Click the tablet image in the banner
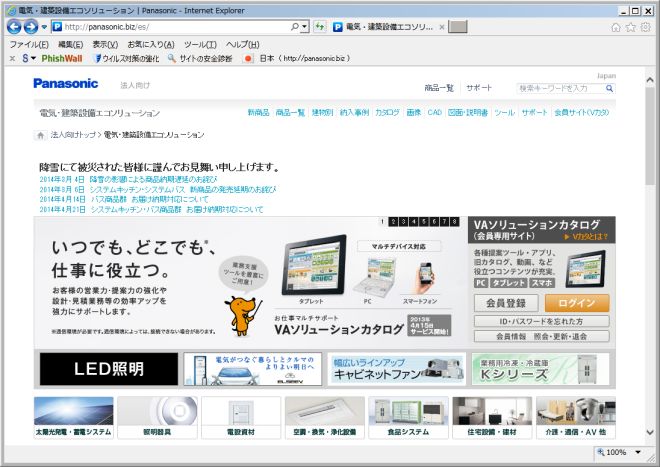The image size is (660, 467). click(314, 265)
